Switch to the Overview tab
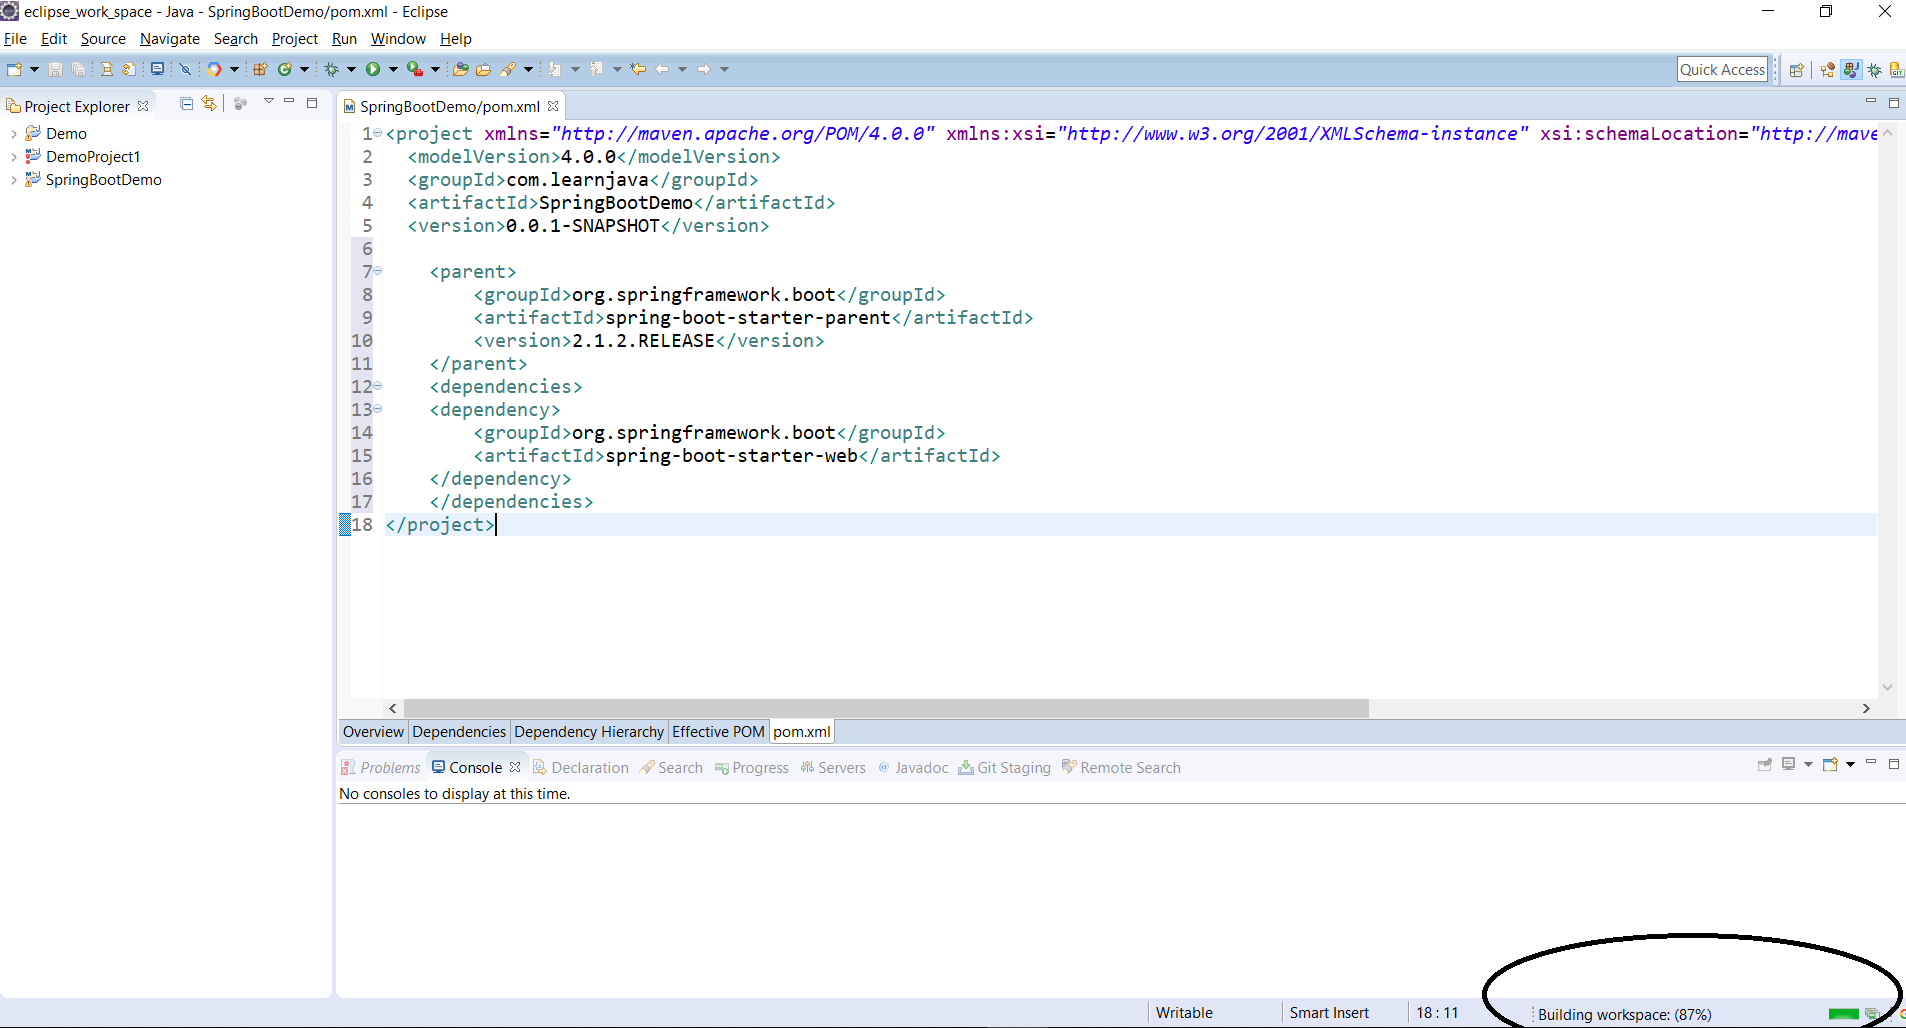Screen dimensions: 1906x1028 [373, 732]
